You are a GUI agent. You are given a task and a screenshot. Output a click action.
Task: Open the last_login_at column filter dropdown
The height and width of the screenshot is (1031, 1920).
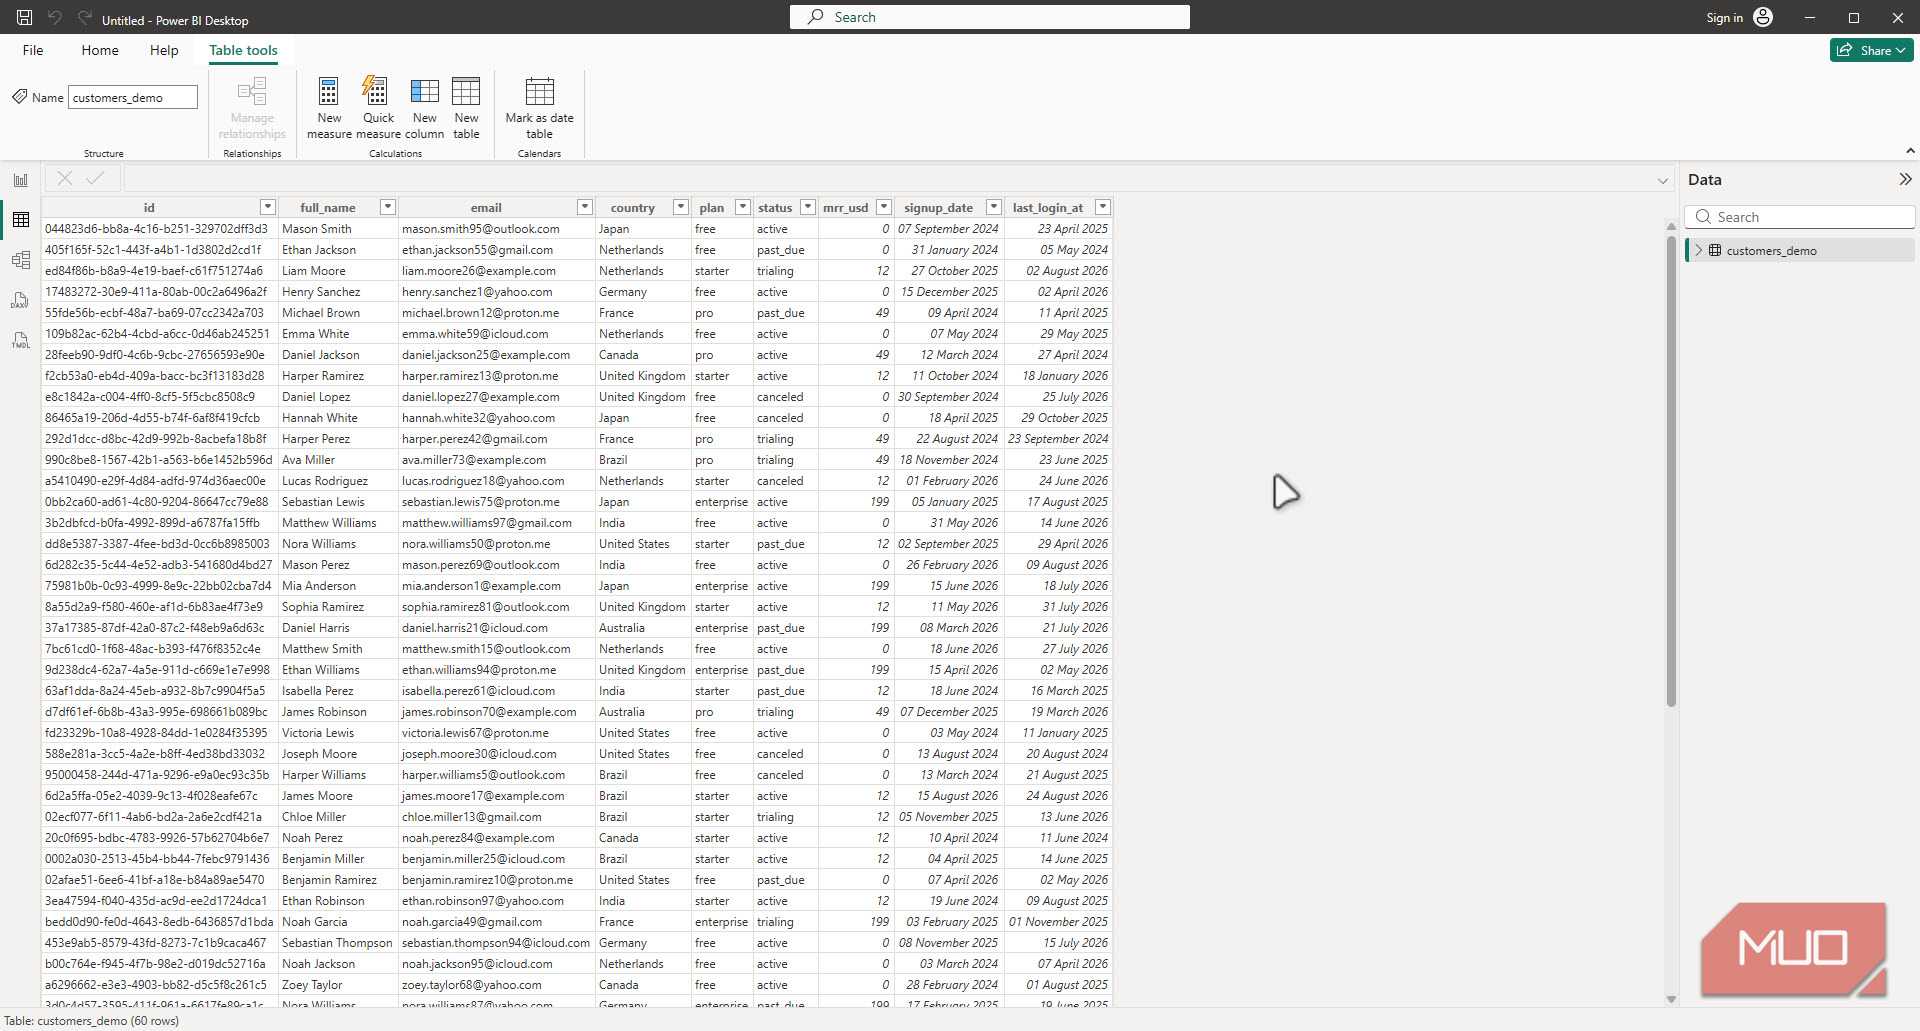point(1103,207)
